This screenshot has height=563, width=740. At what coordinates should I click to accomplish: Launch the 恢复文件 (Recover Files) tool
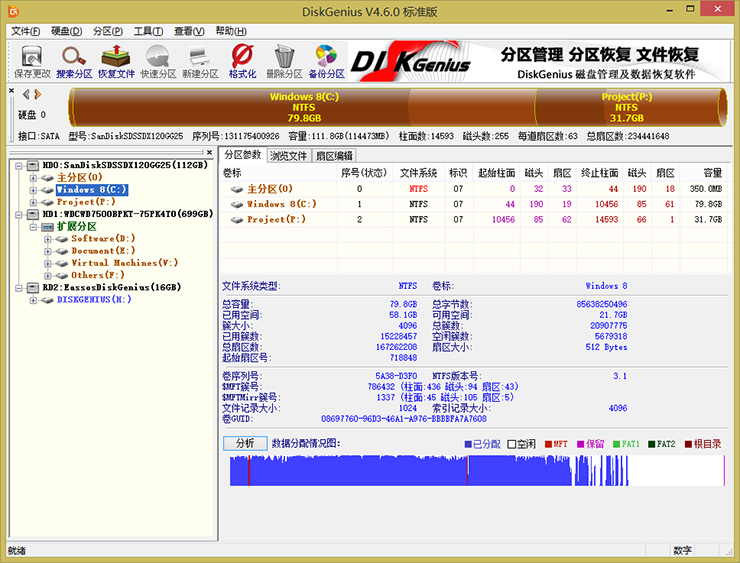point(115,60)
